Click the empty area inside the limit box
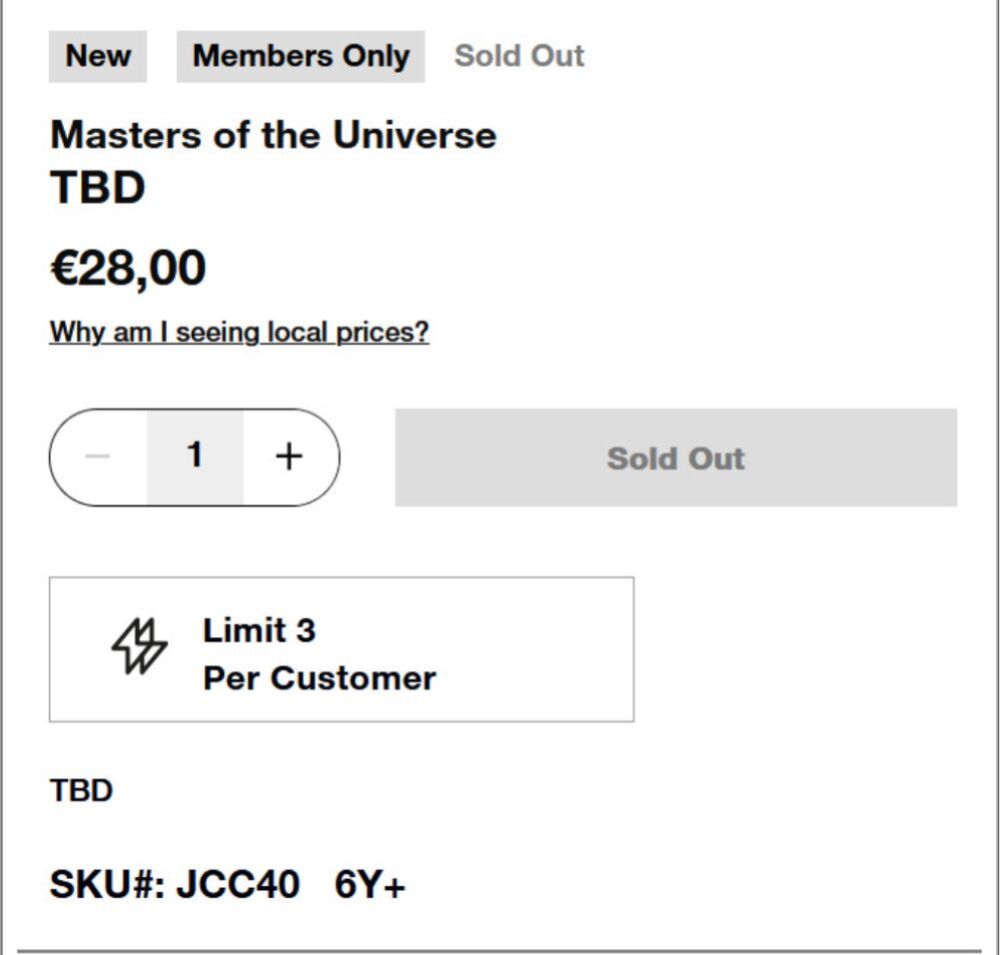Image resolution: width=1000 pixels, height=955 pixels. pyautogui.click(x=536, y=649)
